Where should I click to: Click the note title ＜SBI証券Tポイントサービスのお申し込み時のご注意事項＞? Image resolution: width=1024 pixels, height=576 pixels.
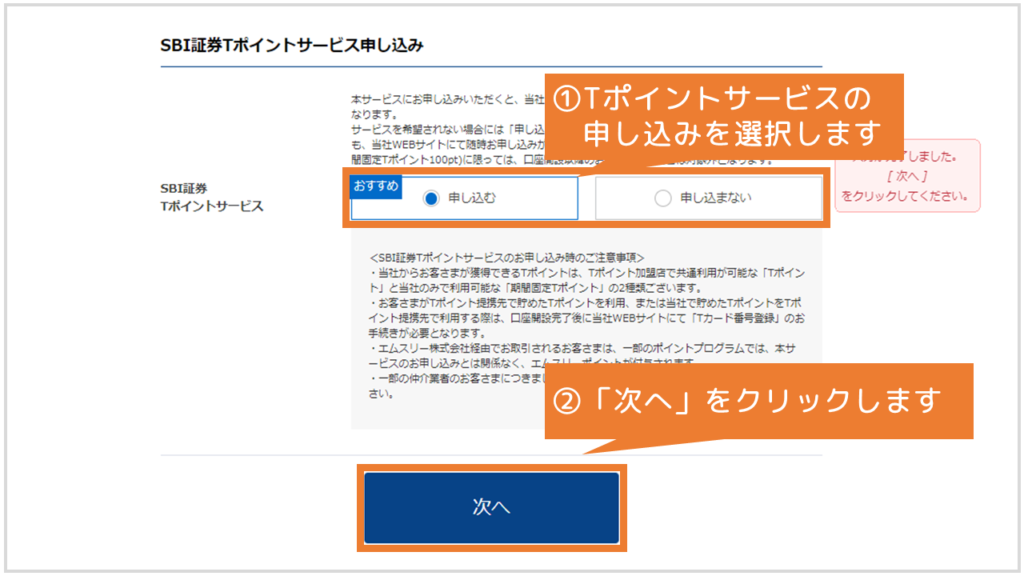(x=506, y=257)
